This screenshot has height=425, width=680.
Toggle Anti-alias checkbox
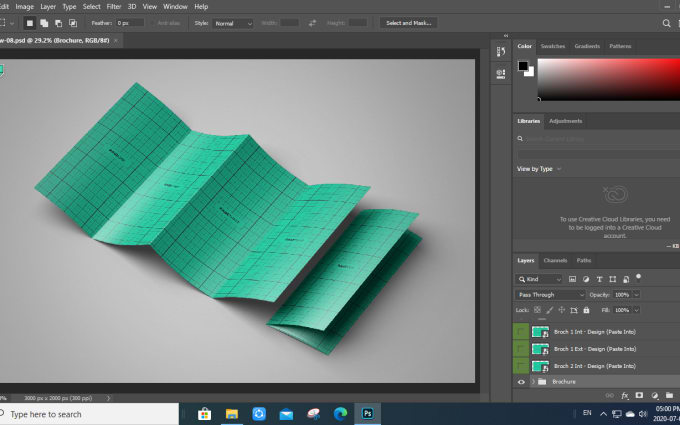pyautogui.click(x=153, y=23)
